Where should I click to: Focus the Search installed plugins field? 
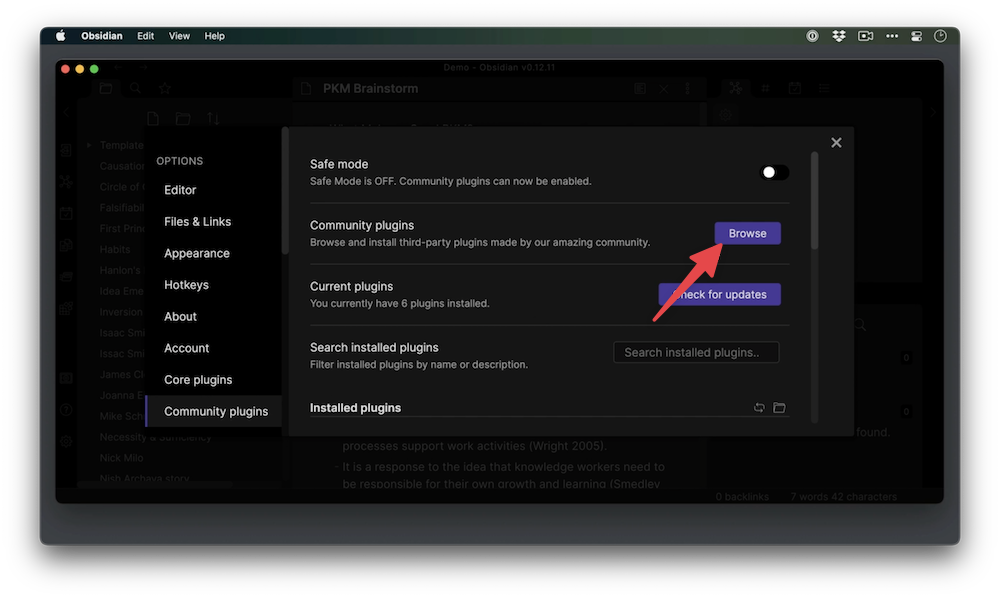696,353
